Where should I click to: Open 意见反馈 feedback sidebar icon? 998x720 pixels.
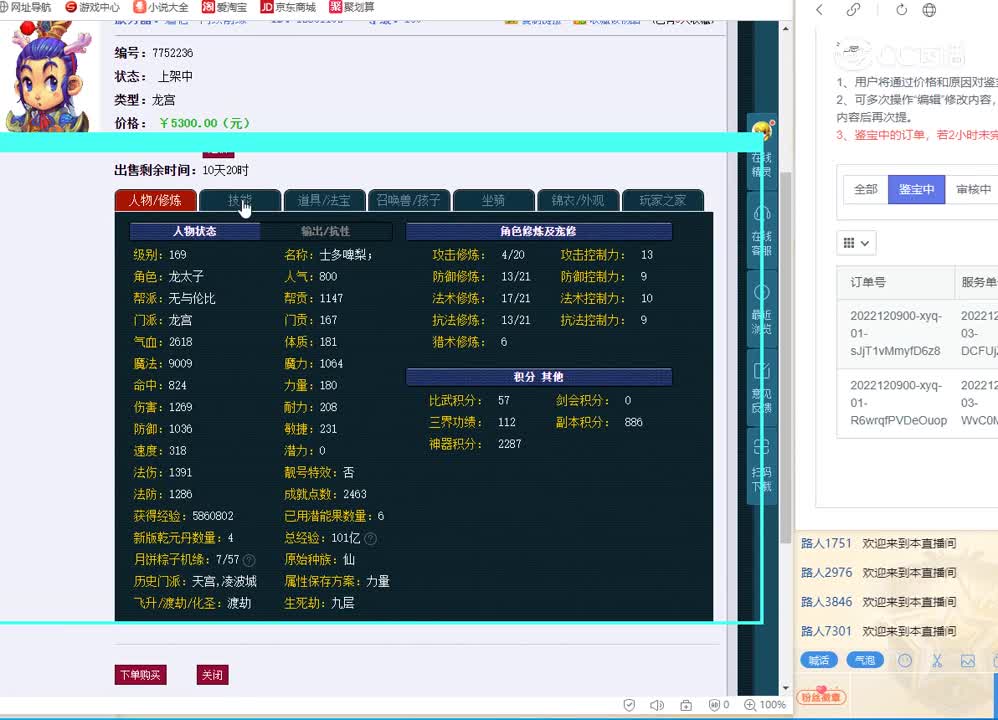[762, 388]
